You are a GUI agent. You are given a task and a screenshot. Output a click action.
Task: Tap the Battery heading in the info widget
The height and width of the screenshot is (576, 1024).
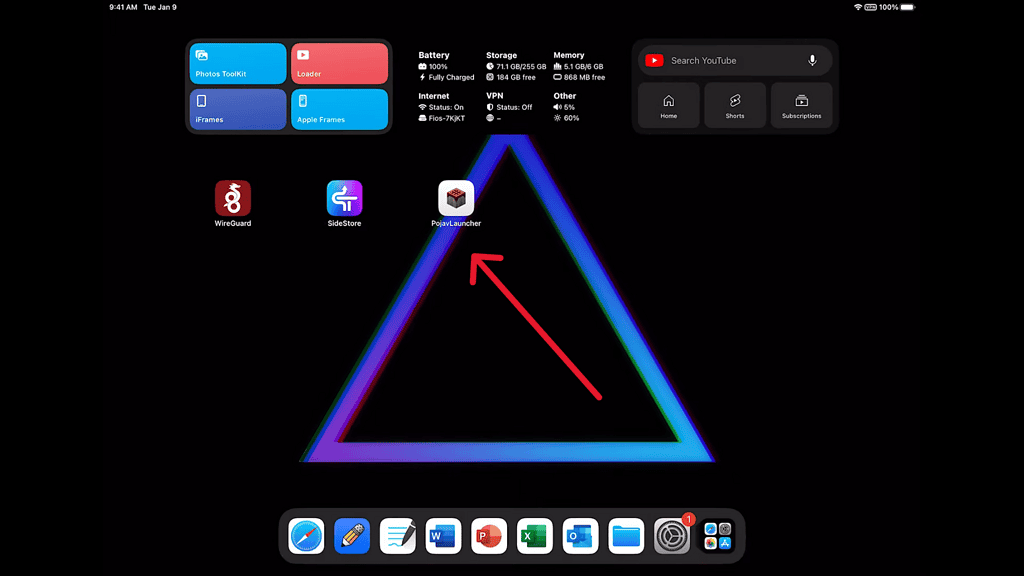click(434, 56)
